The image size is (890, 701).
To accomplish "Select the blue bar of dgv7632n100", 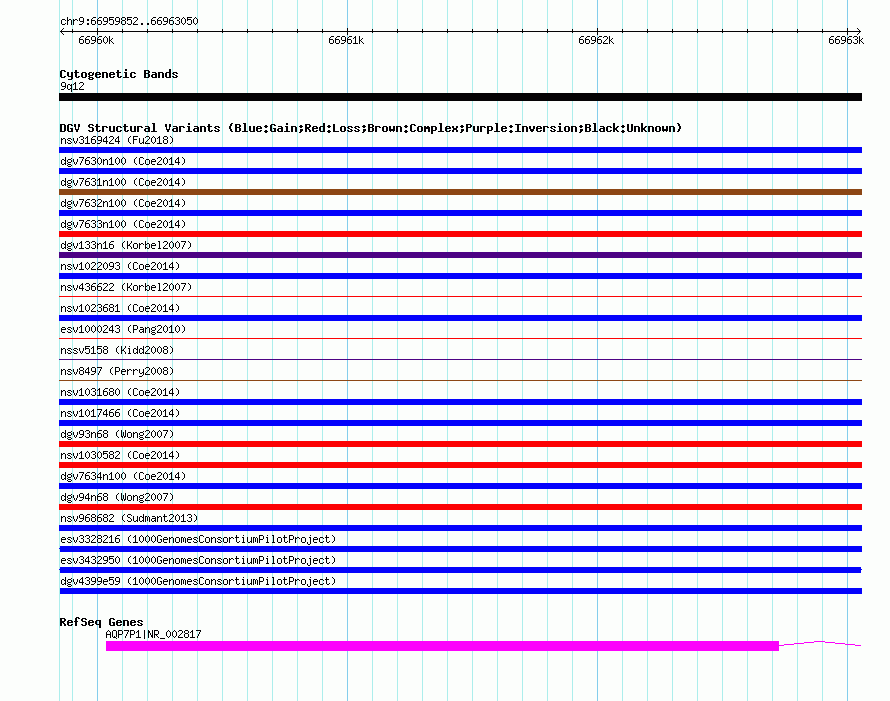I will [x=460, y=213].
